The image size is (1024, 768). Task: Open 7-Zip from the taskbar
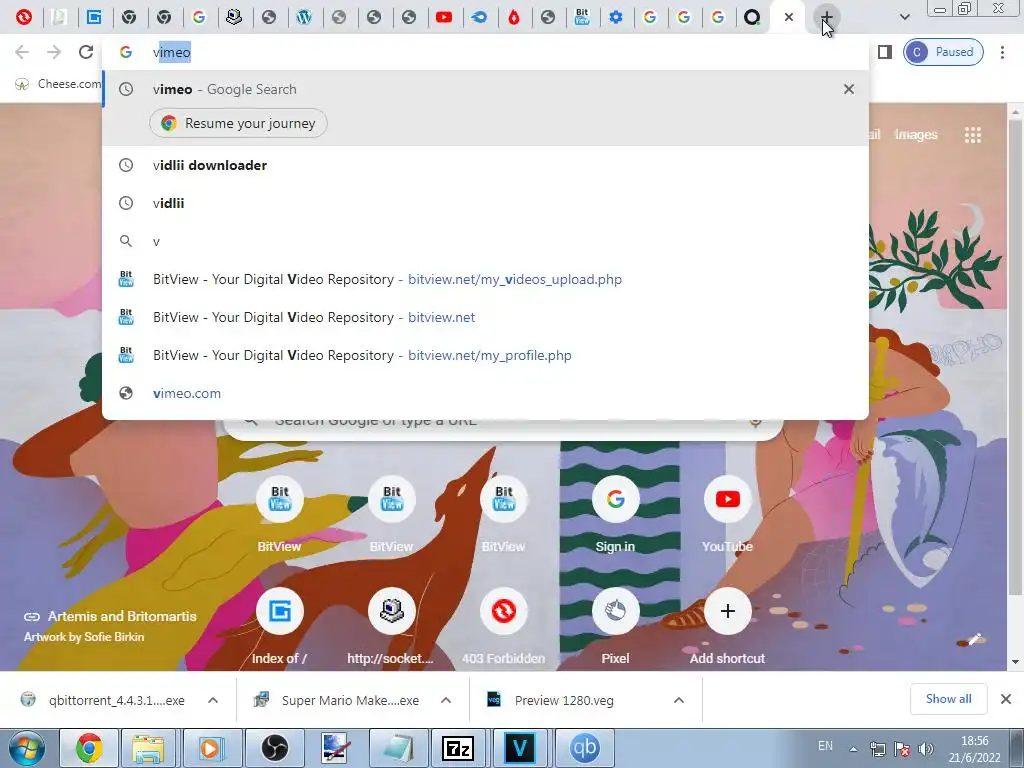[x=458, y=748]
